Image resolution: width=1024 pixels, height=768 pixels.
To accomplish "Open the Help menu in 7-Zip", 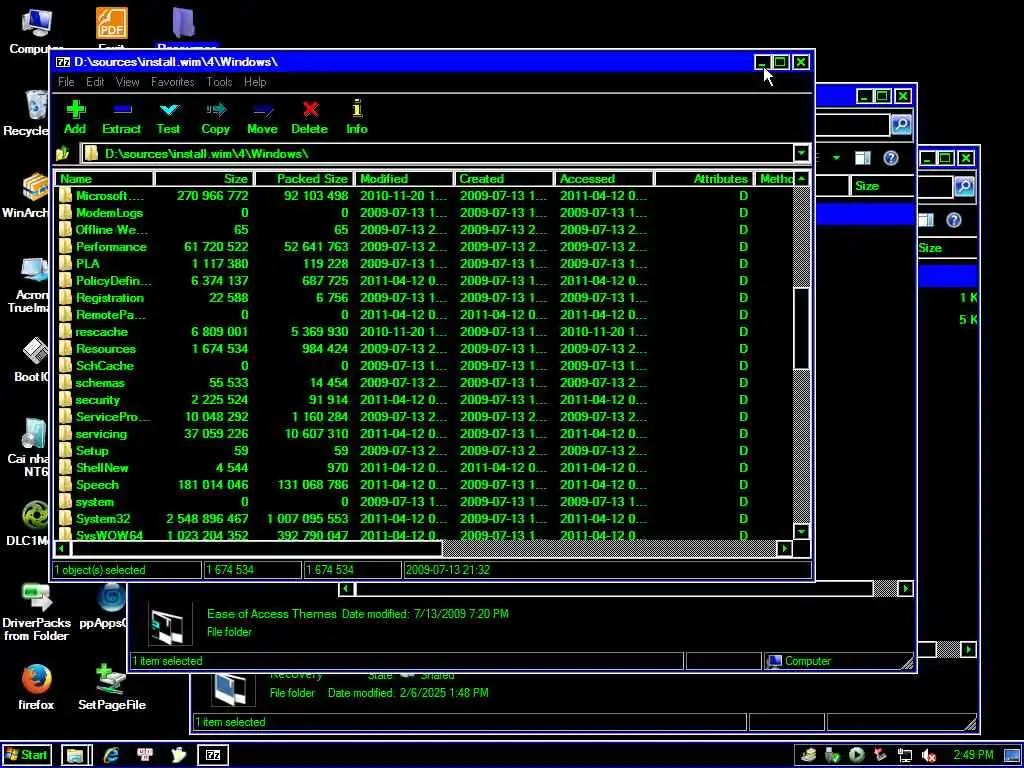I will 255,82.
